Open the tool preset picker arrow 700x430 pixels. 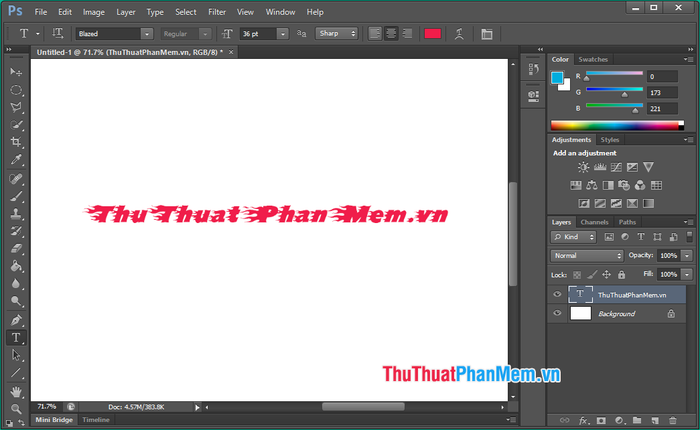[x=38, y=34]
